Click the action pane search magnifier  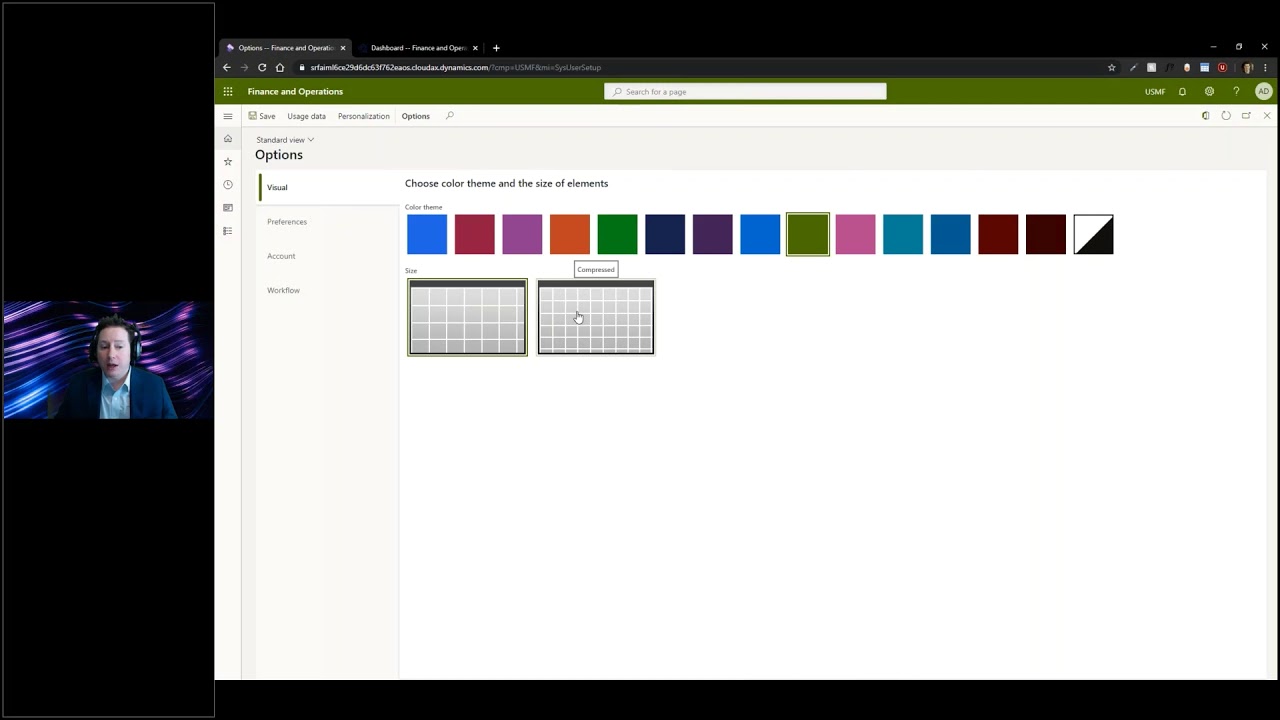(449, 116)
